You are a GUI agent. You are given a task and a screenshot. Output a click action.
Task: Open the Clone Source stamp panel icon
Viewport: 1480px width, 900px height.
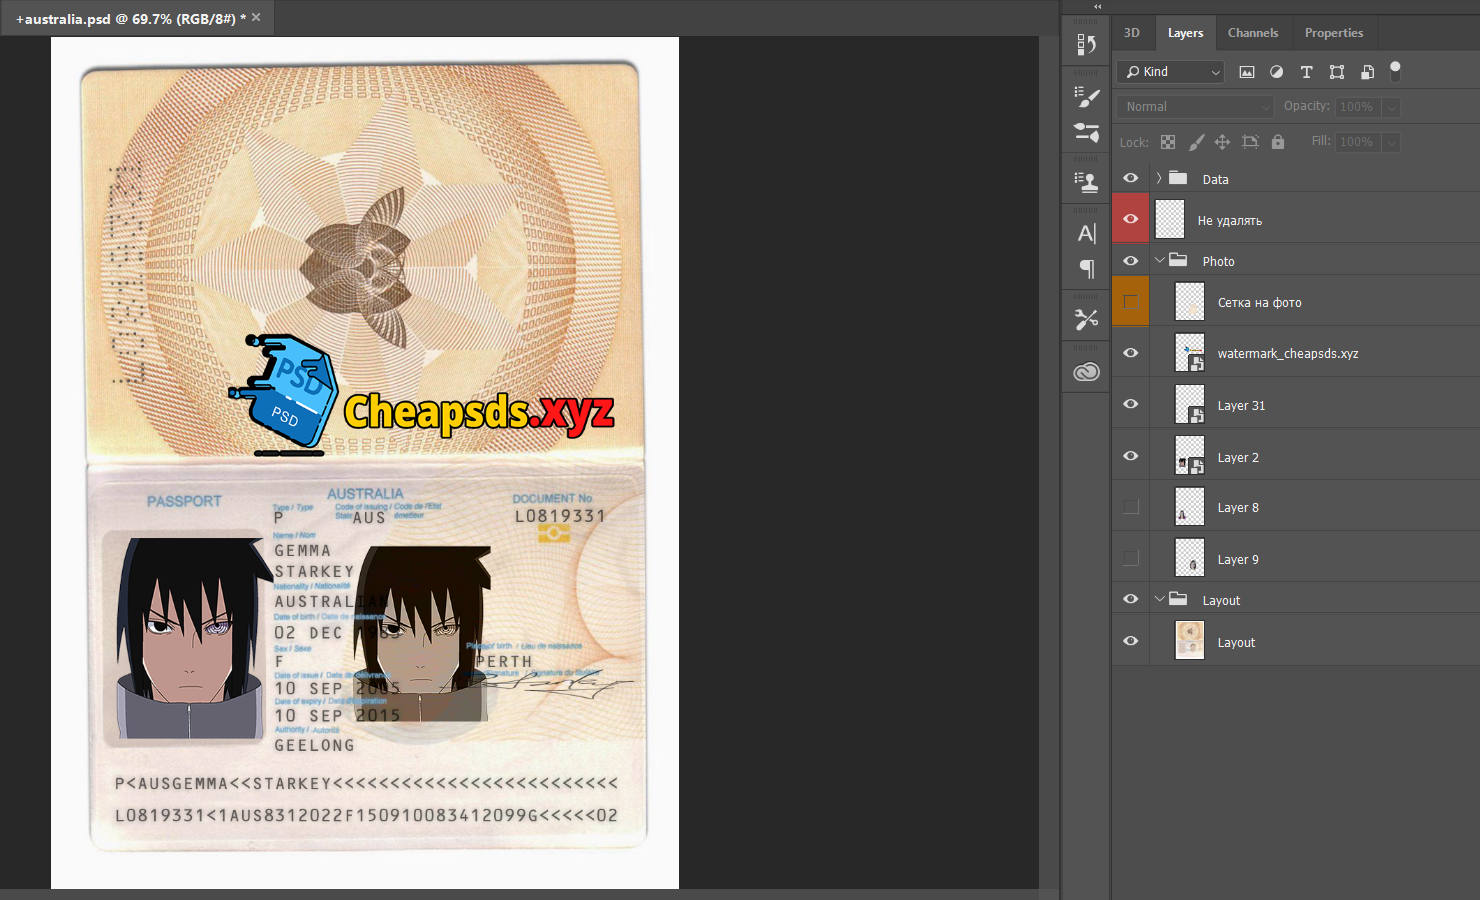tap(1086, 181)
